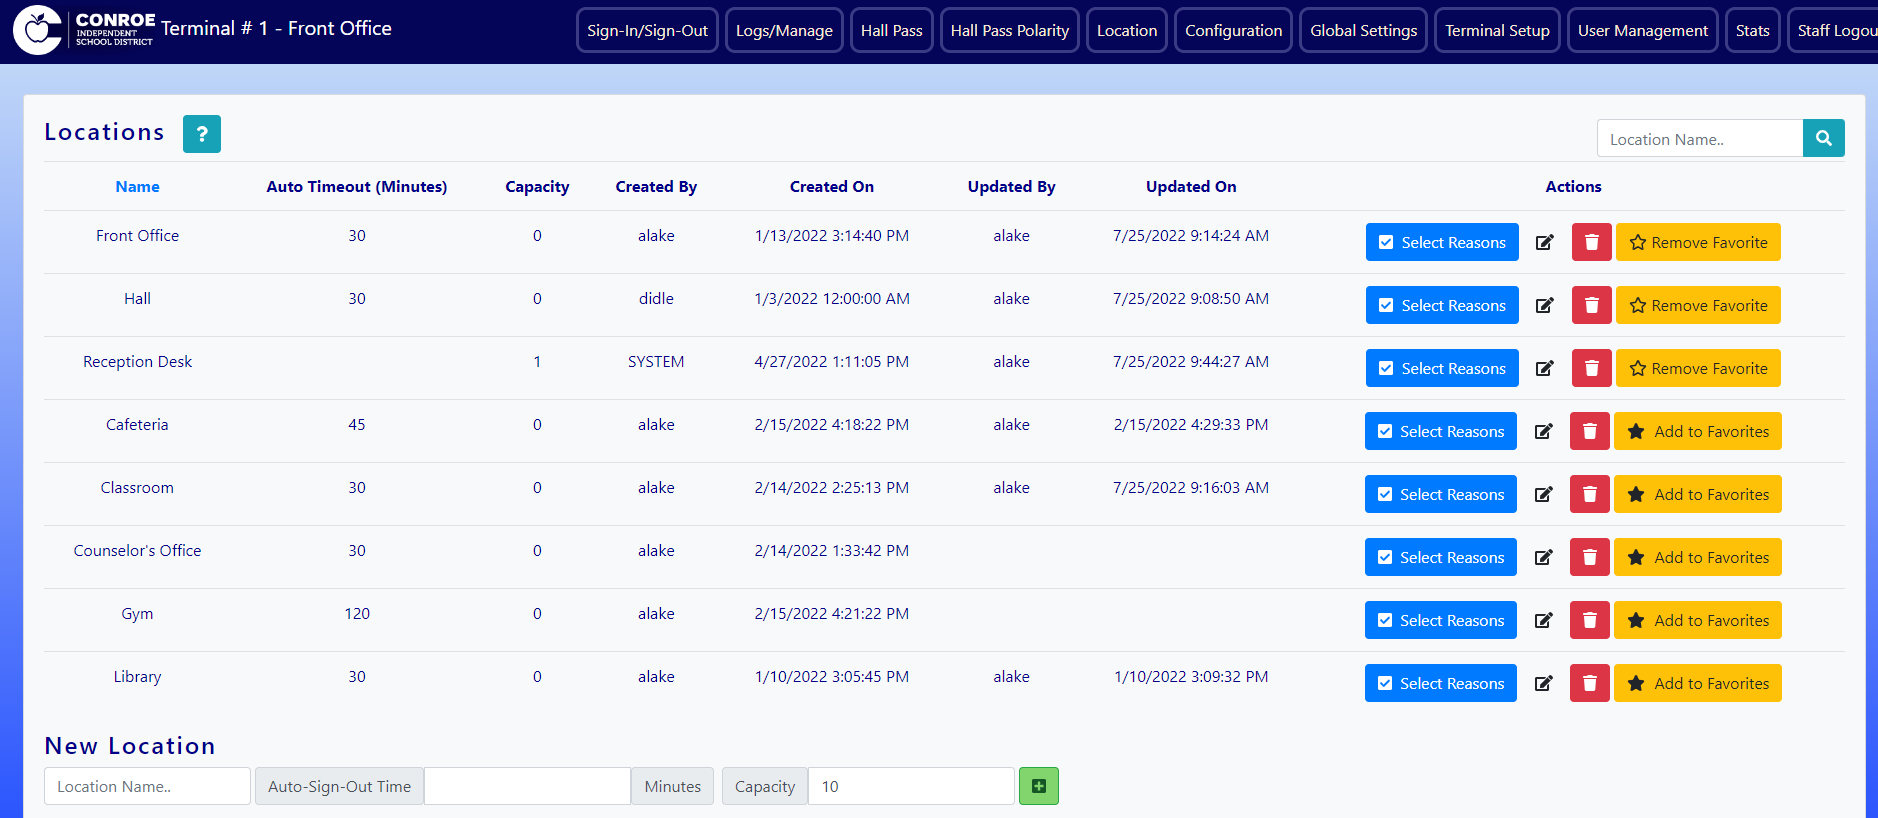Remove Front Office favorite

tap(1697, 243)
